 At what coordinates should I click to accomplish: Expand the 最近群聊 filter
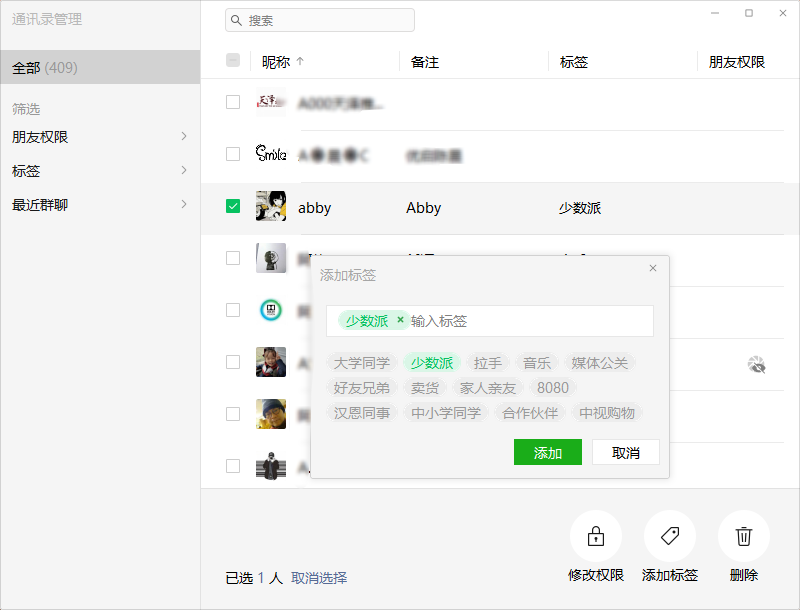click(100, 205)
